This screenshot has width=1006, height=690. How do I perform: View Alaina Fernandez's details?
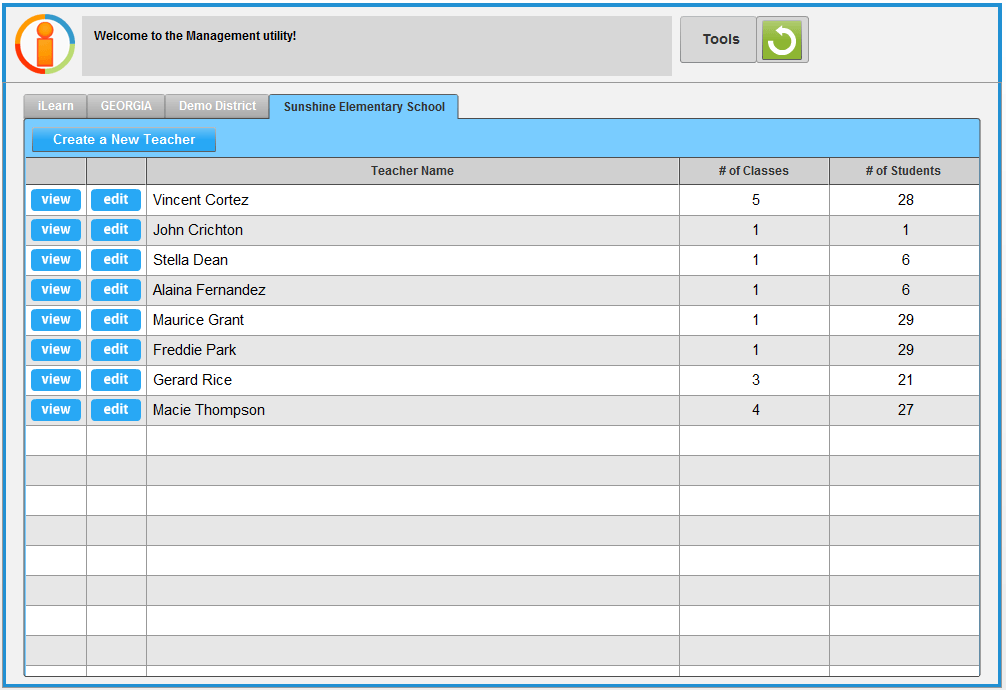click(56, 290)
